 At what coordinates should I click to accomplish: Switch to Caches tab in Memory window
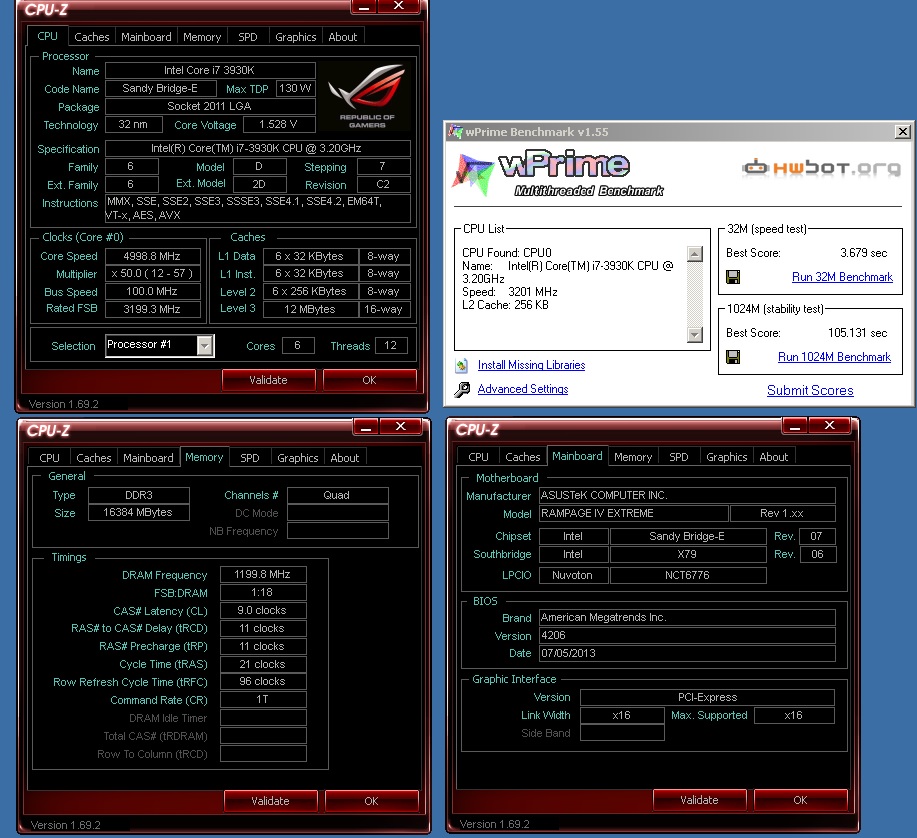(94, 458)
